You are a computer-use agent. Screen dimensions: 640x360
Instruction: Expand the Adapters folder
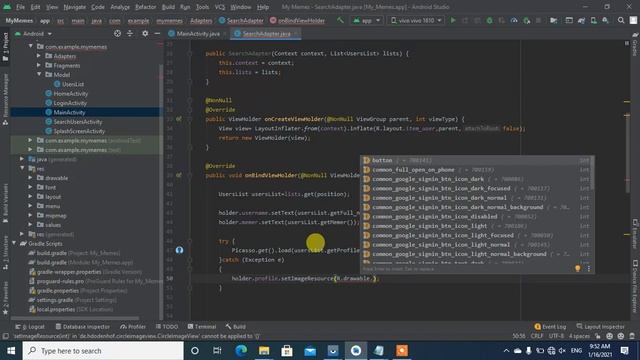click(x=39, y=56)
